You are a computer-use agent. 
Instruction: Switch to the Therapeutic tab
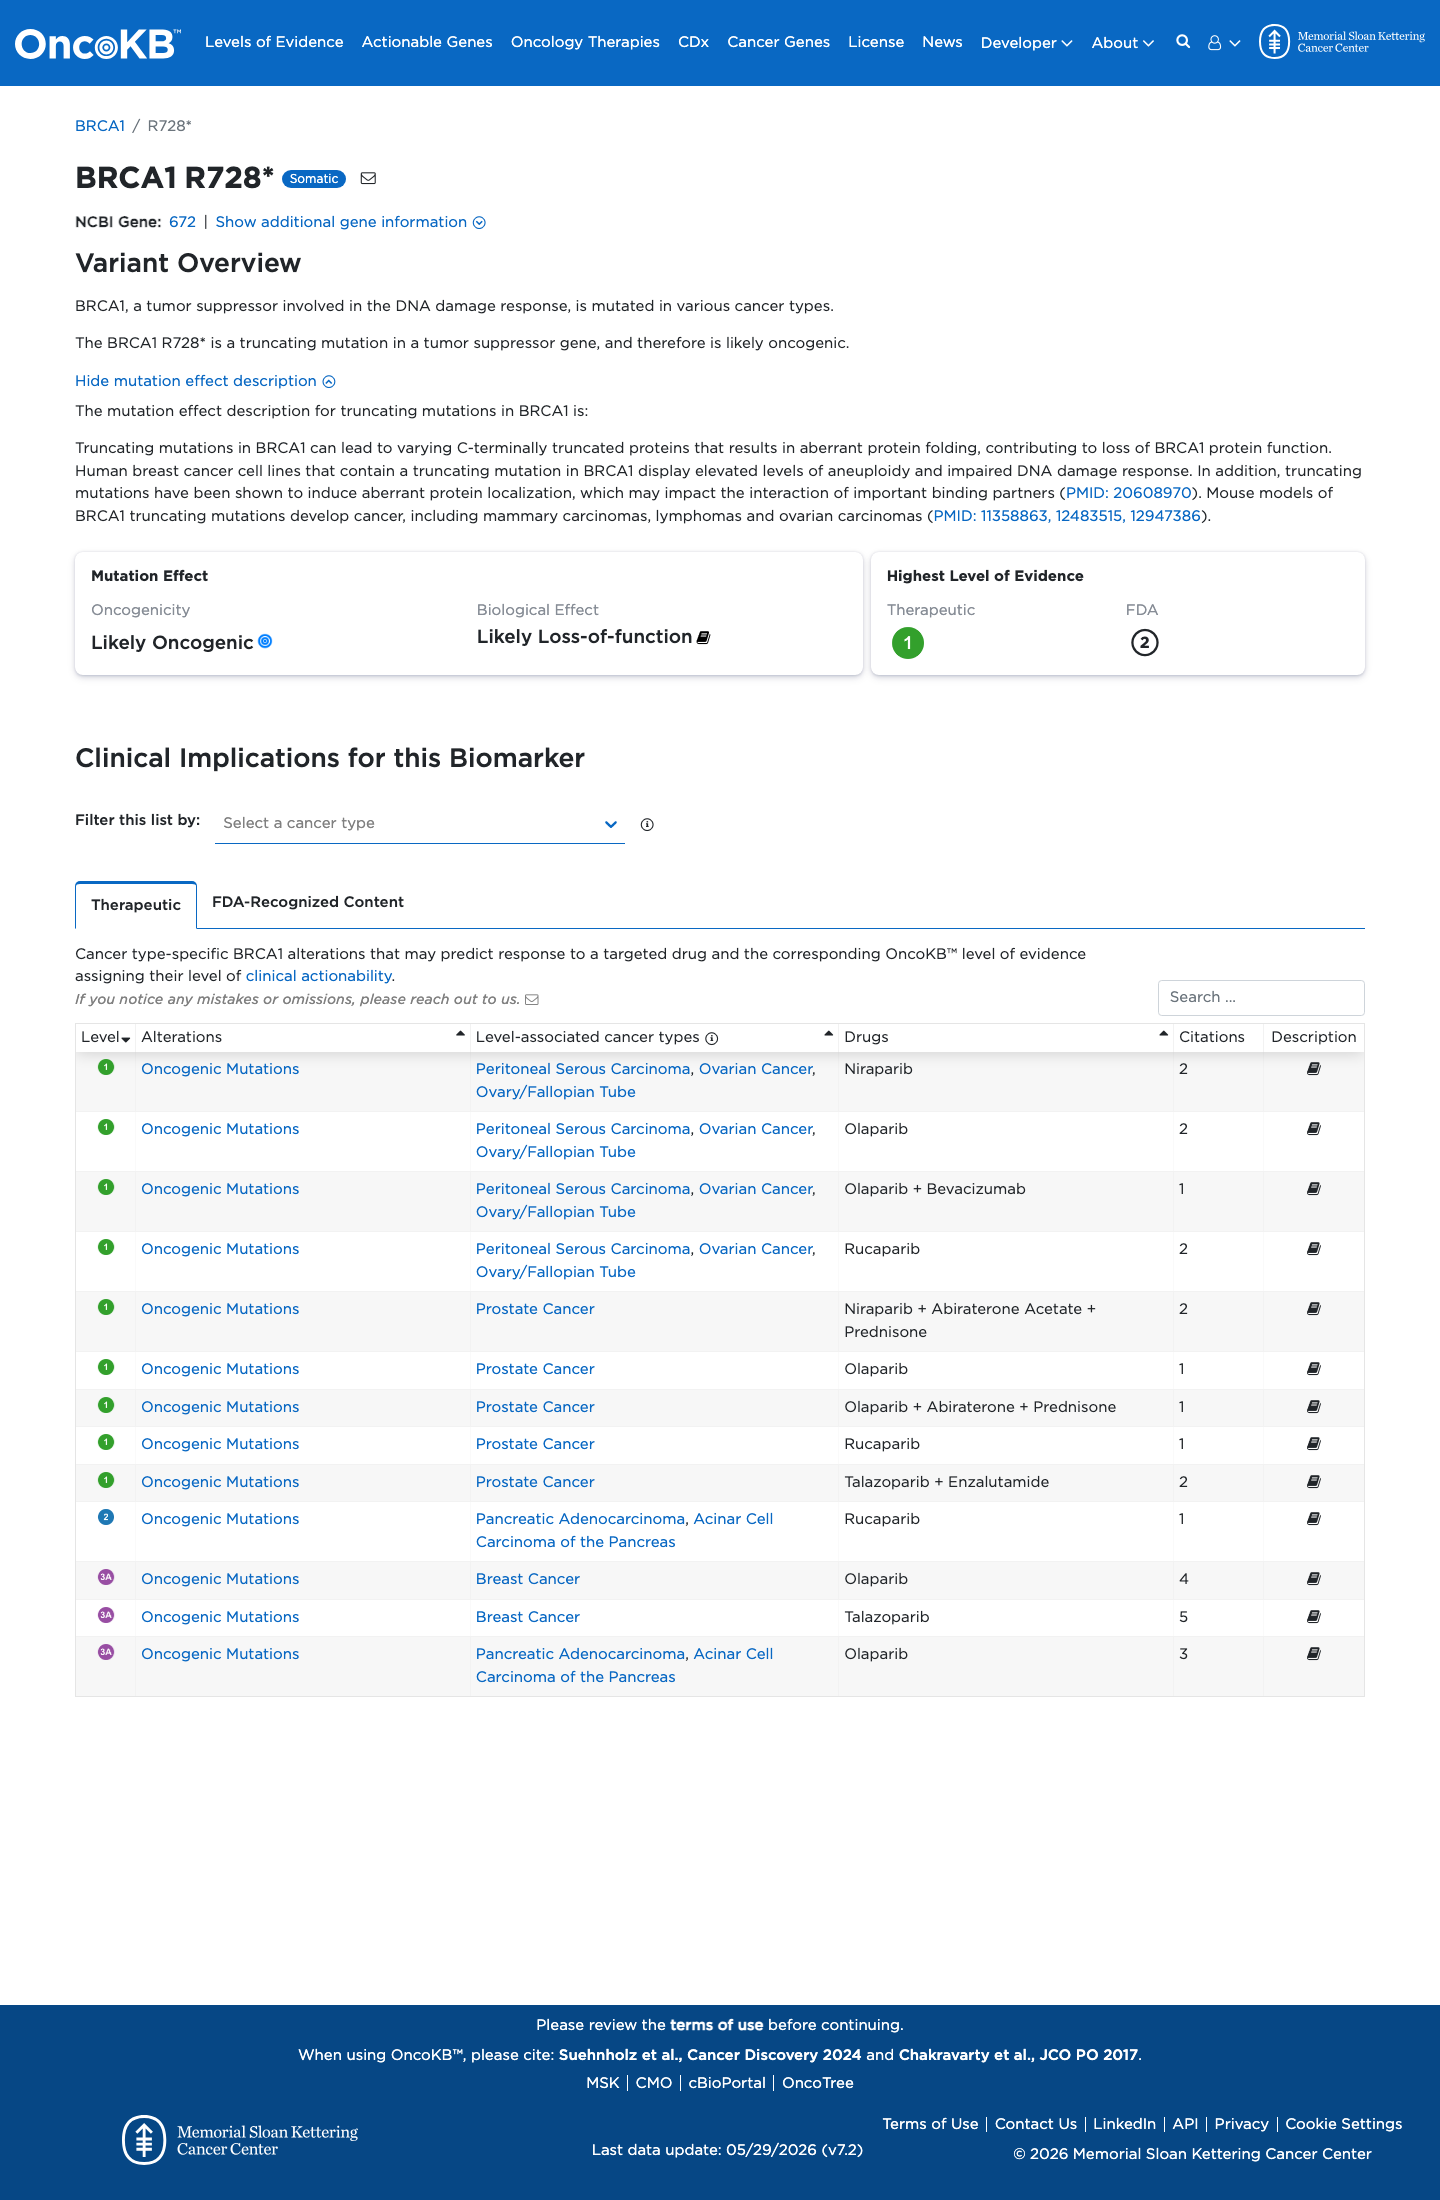click(136, 905)
